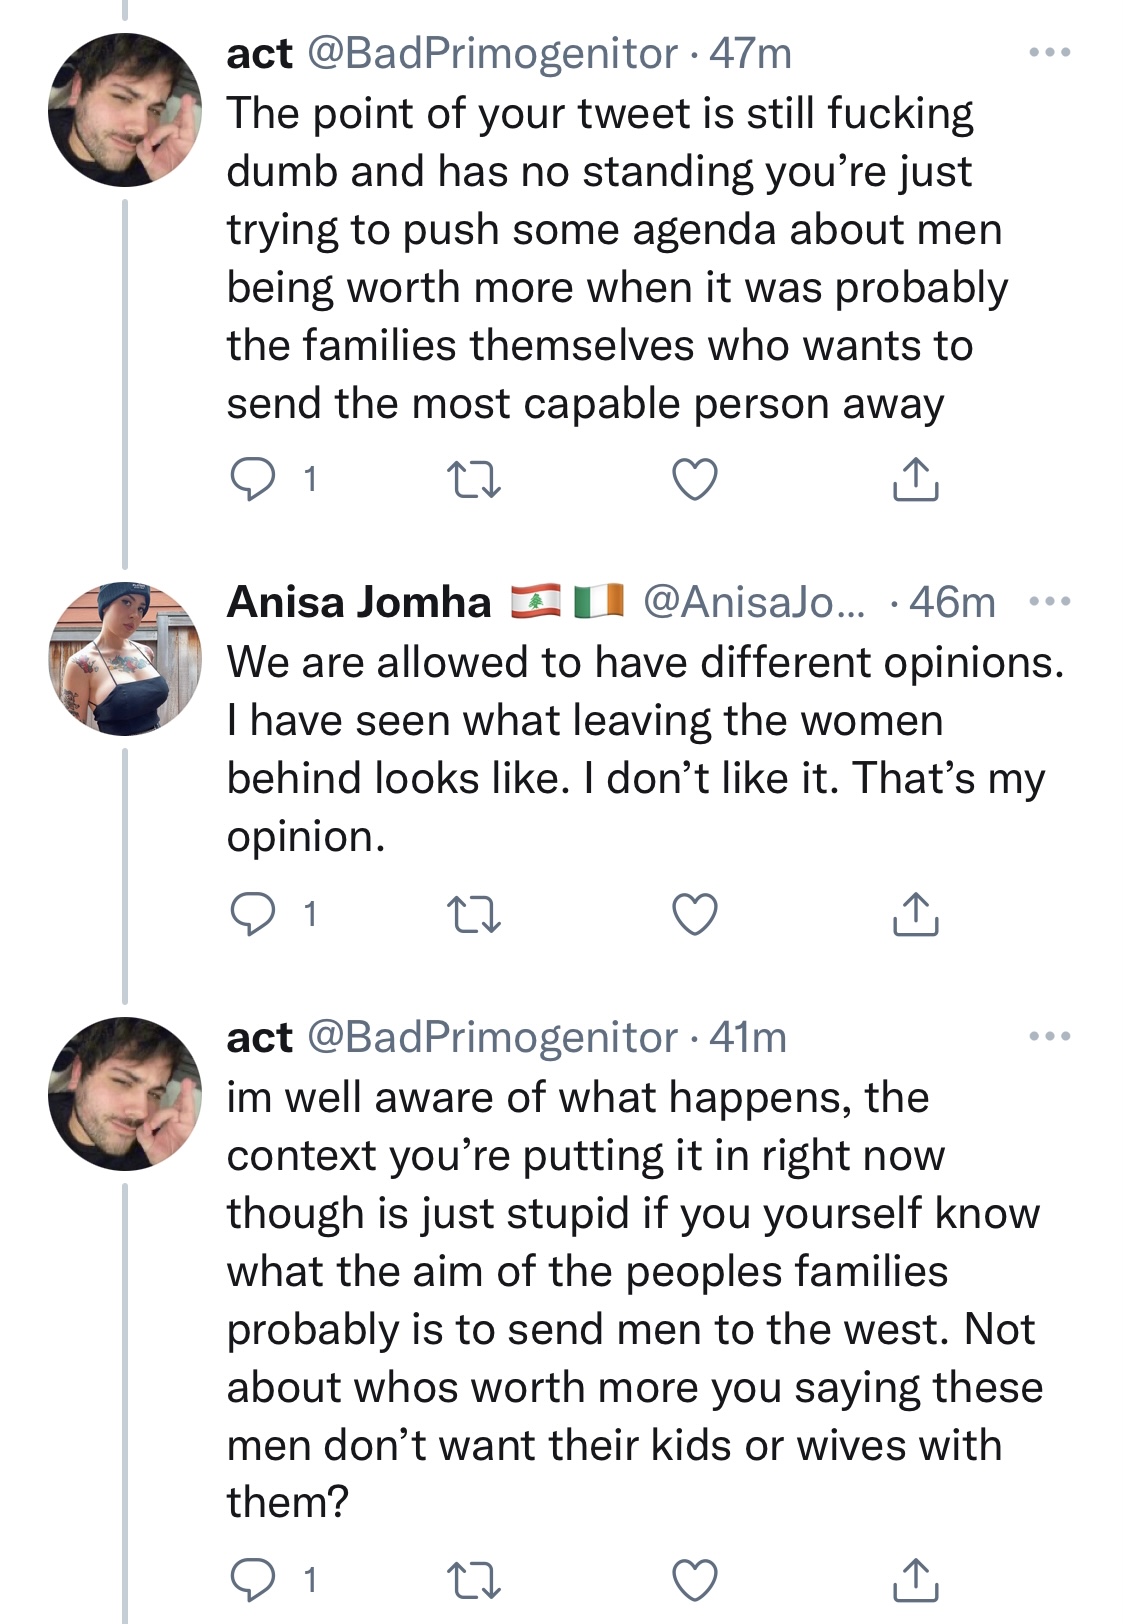Retweet act's tweet from 47m ago
This screenshot has height=1624, width=1125.
(x=474, y=481)
